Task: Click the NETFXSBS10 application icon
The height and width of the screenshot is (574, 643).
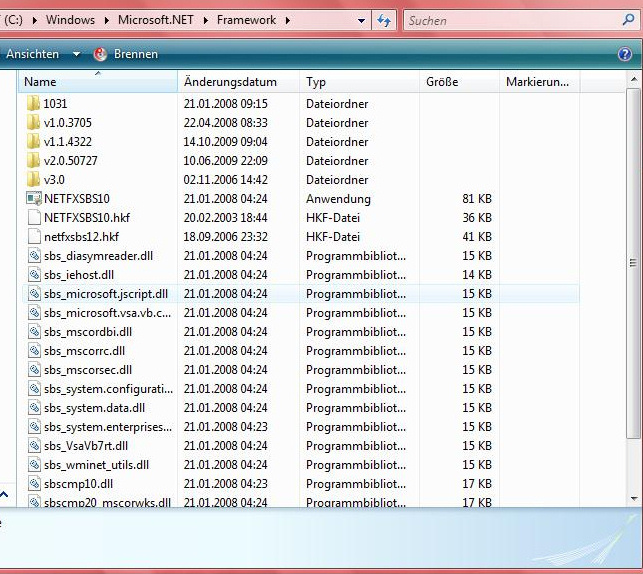Action: pyautogui.click(x=34, y=198)
